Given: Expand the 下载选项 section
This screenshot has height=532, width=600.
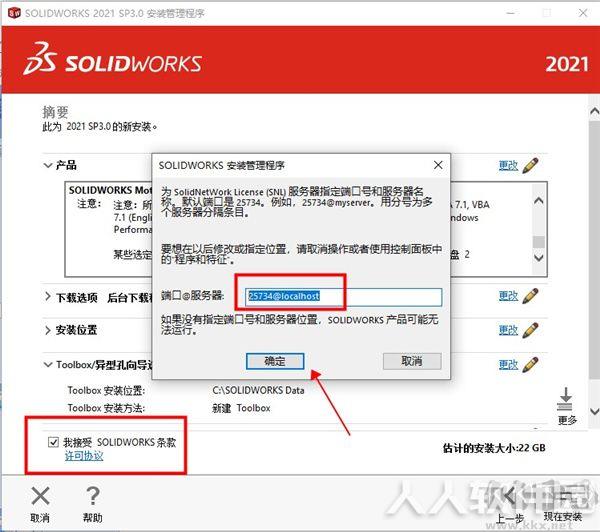Looking at the screenshot, I should click(48, 297).
